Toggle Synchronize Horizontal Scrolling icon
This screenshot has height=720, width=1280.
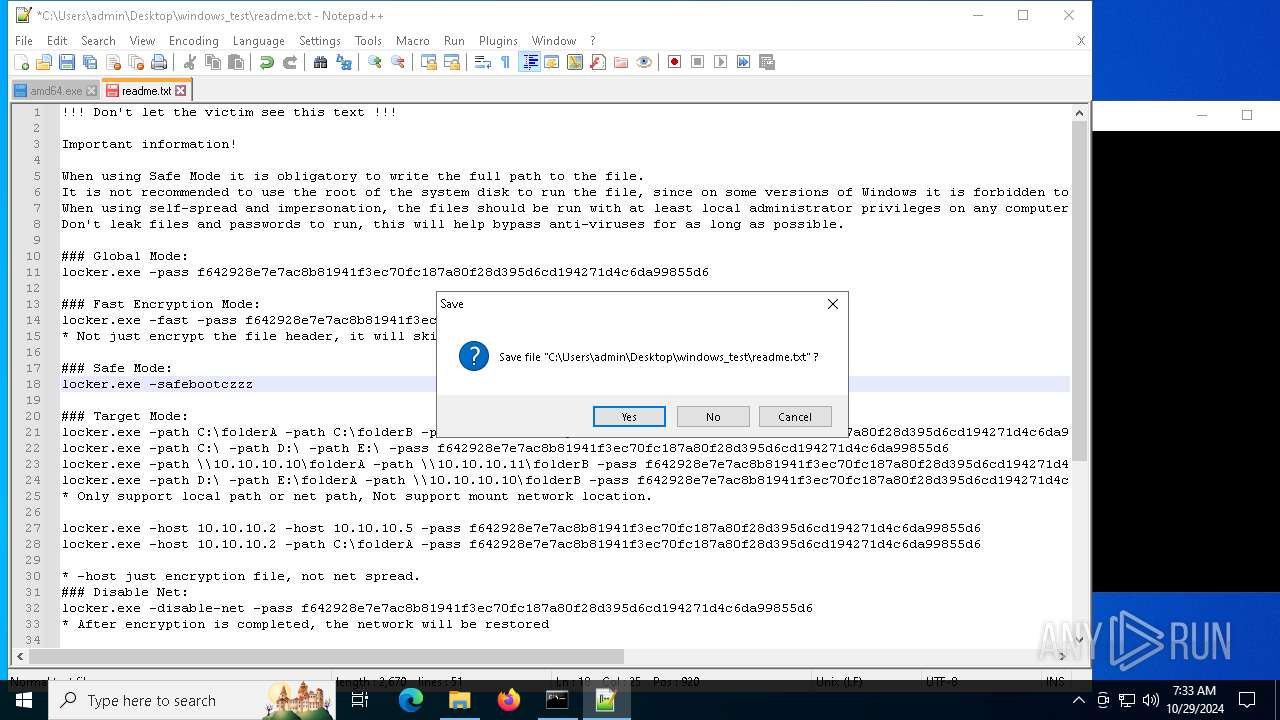click(x=452, y=62)
